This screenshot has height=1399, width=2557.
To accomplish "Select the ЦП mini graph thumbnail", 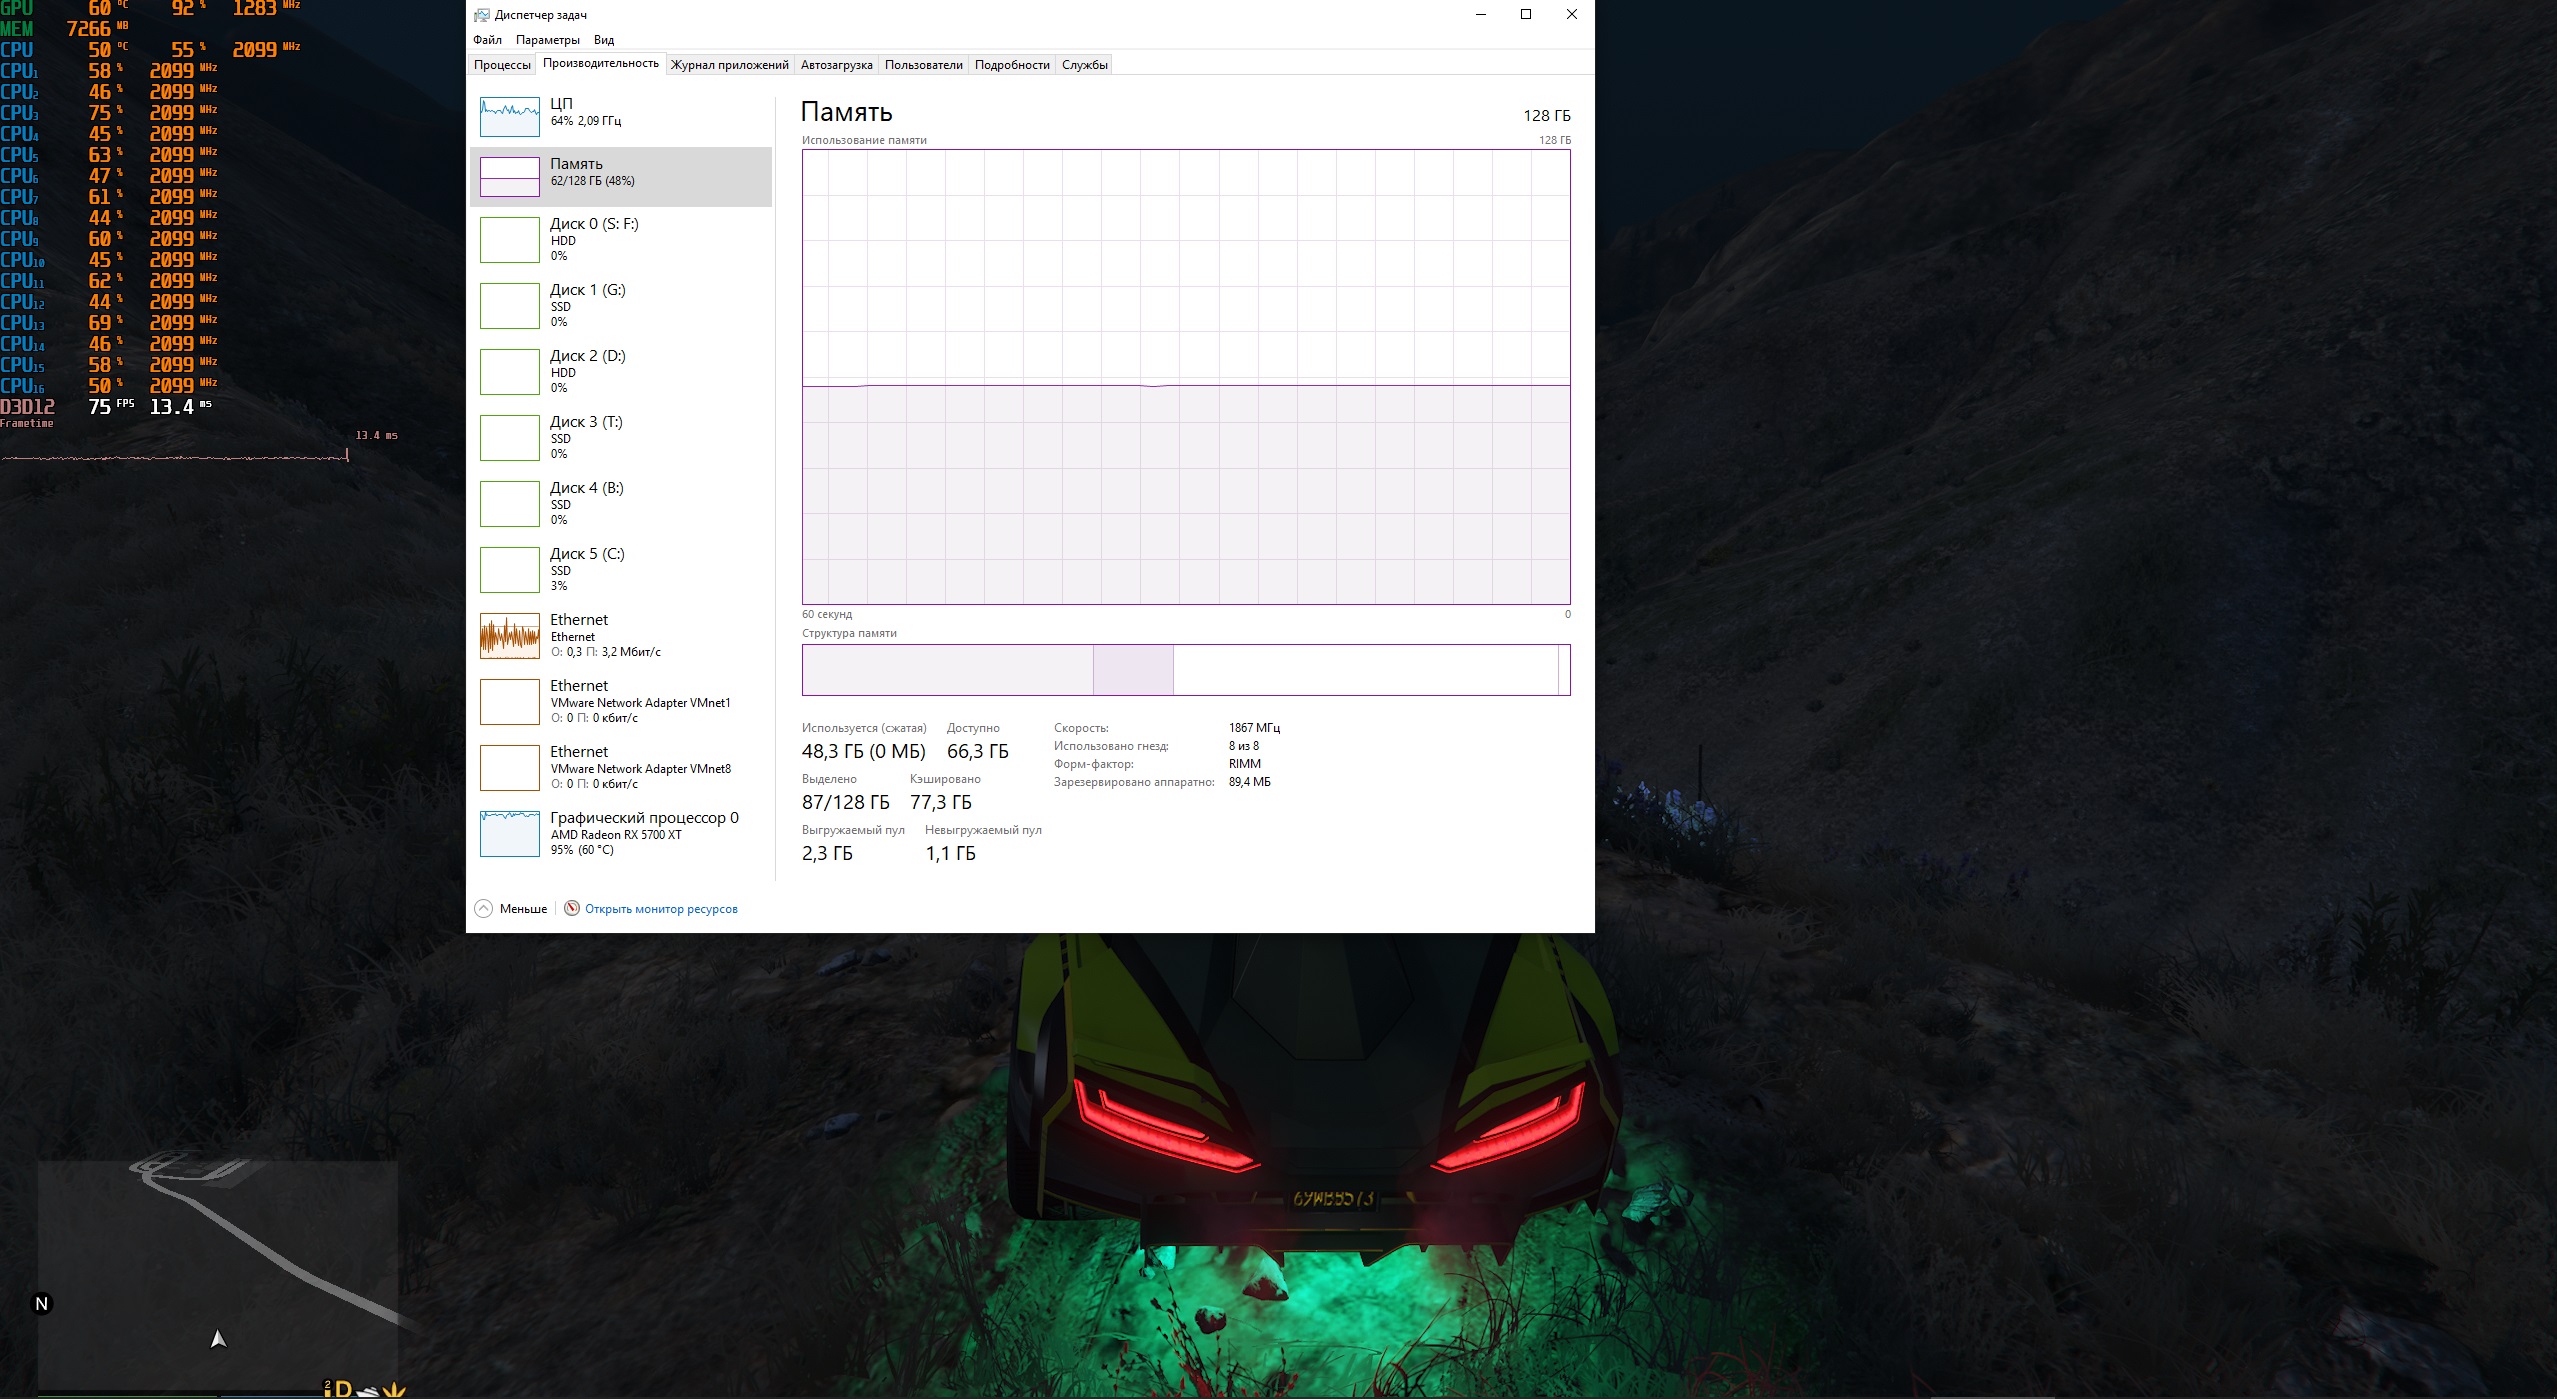I will point(509,117).
